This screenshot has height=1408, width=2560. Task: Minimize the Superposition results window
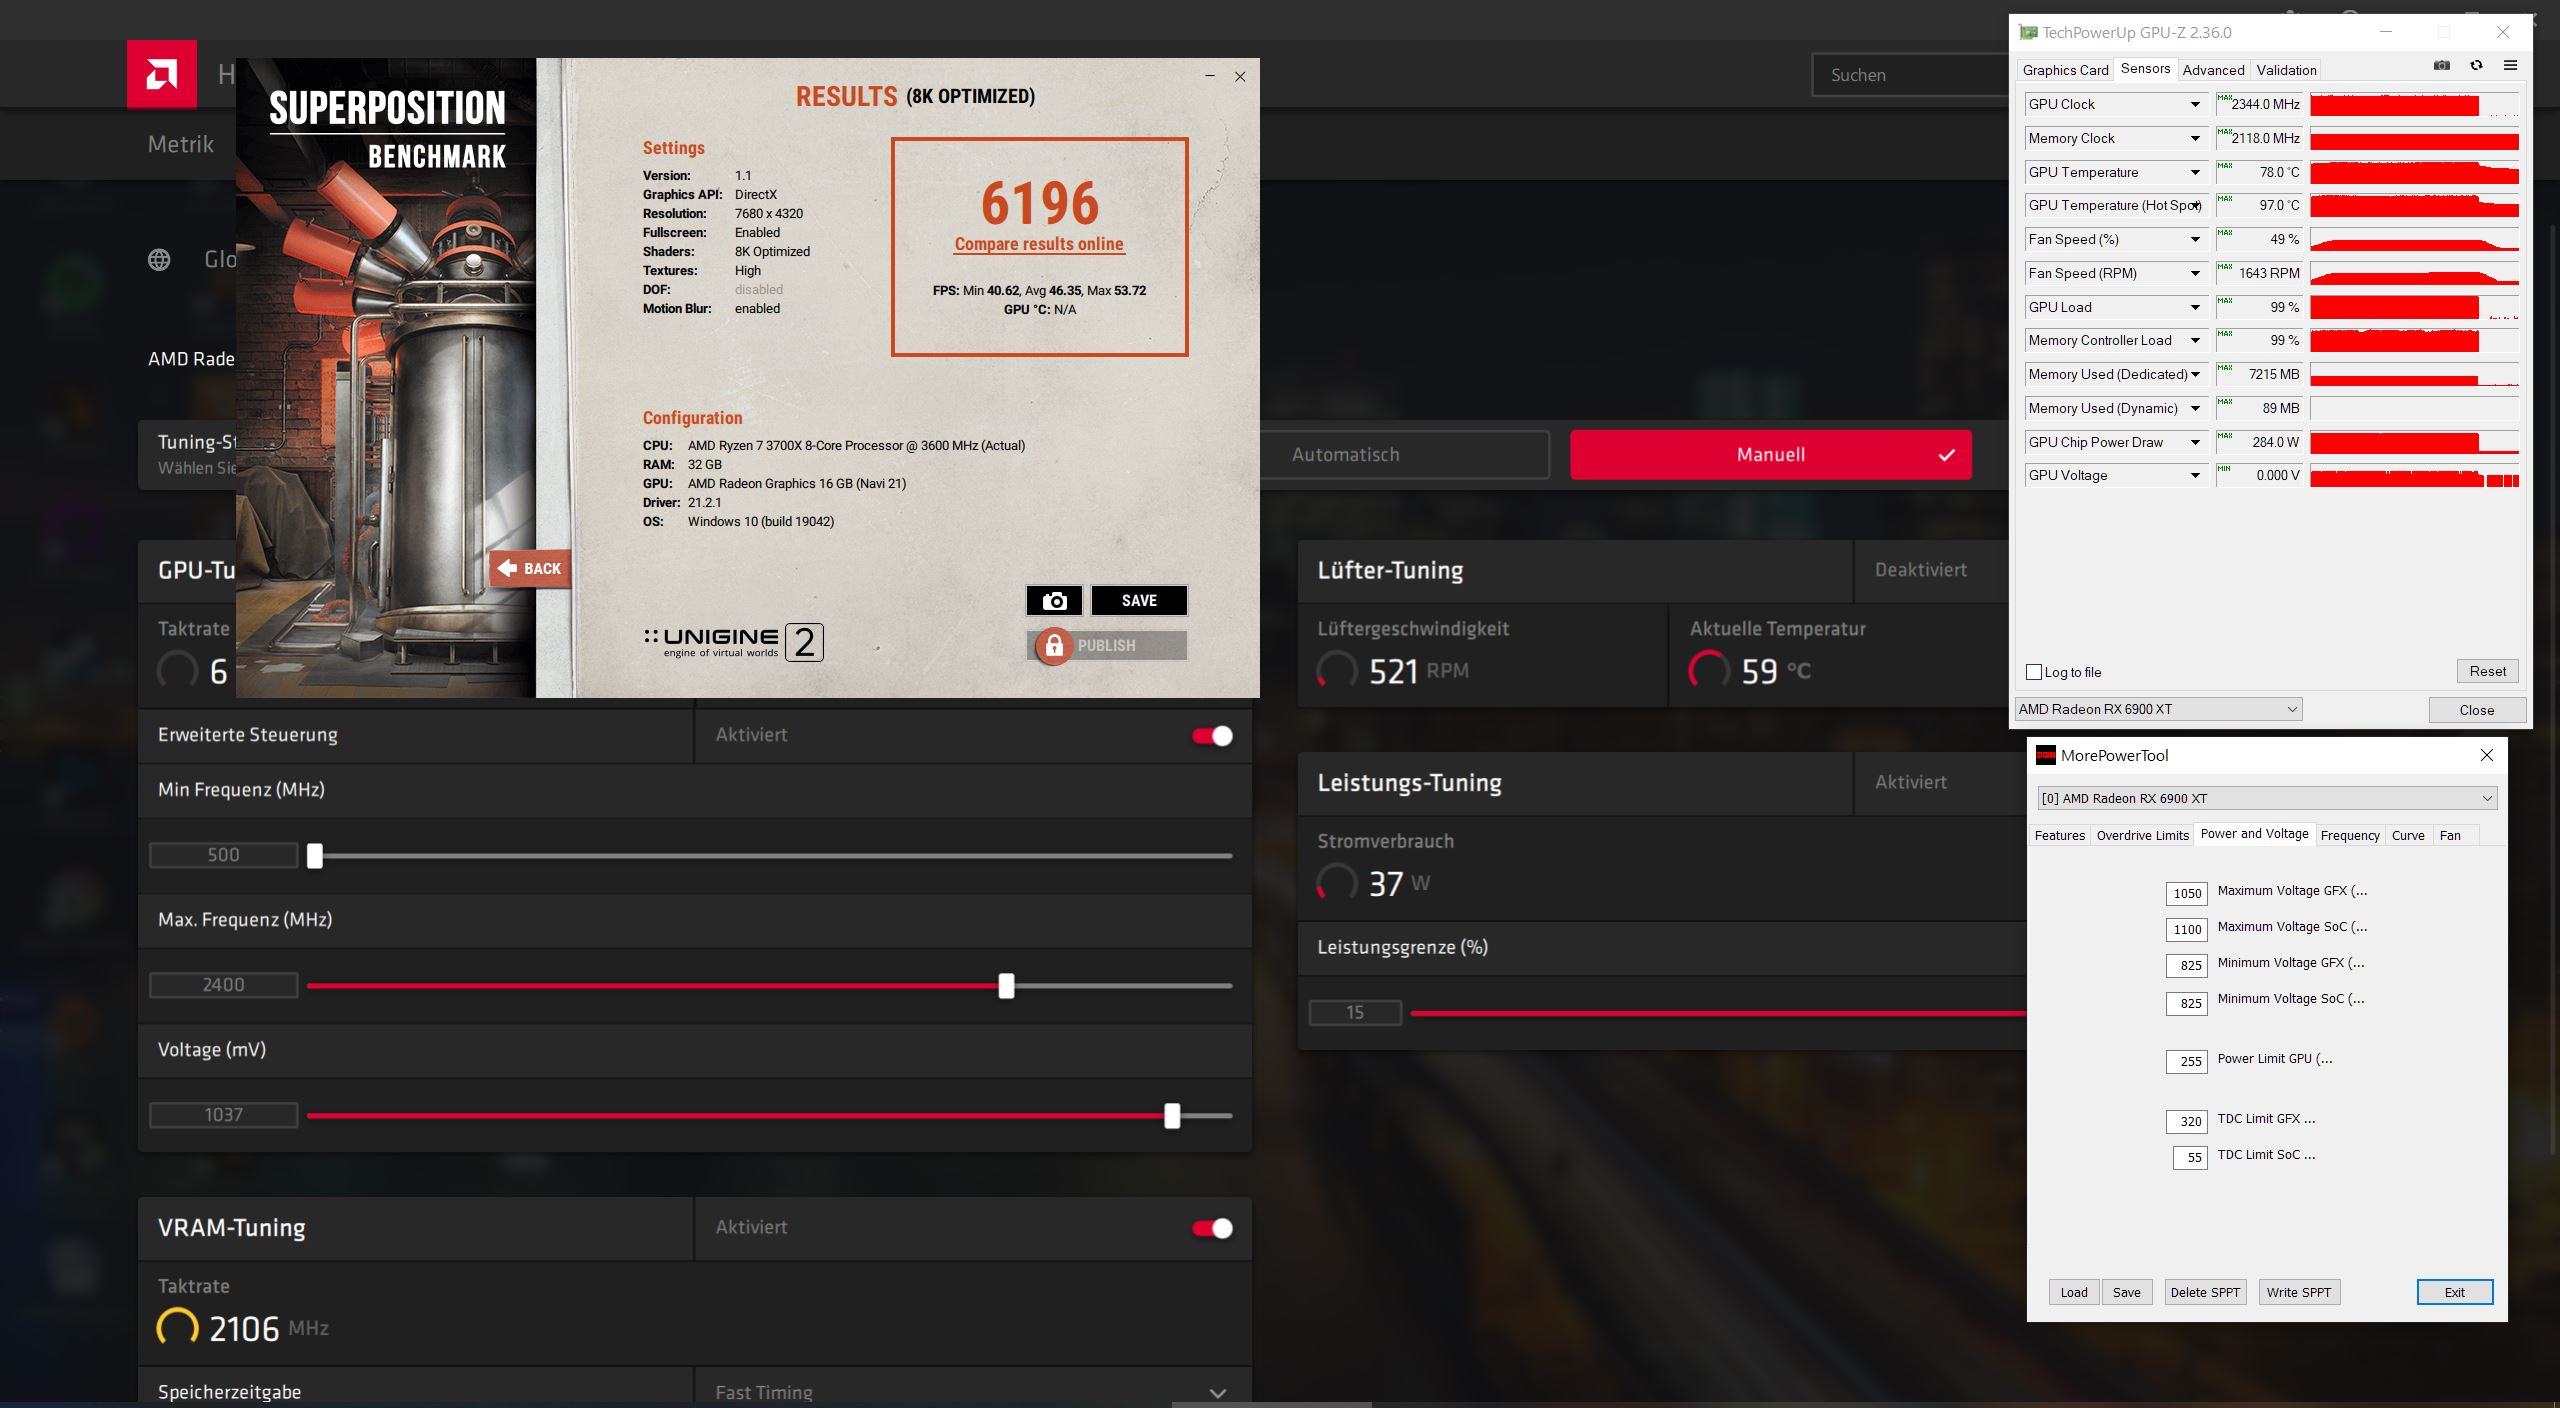coord(1210,76)
